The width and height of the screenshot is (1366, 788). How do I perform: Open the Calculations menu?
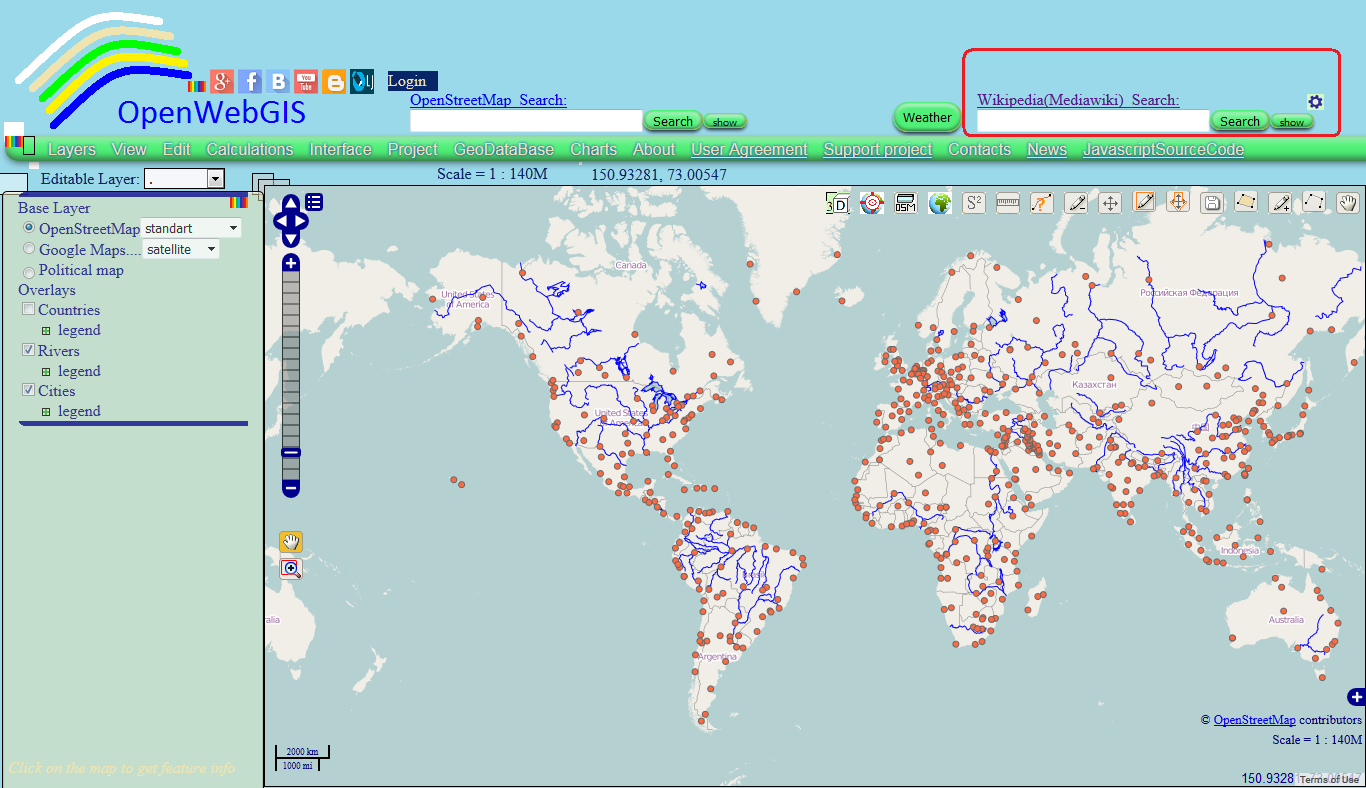249,148
